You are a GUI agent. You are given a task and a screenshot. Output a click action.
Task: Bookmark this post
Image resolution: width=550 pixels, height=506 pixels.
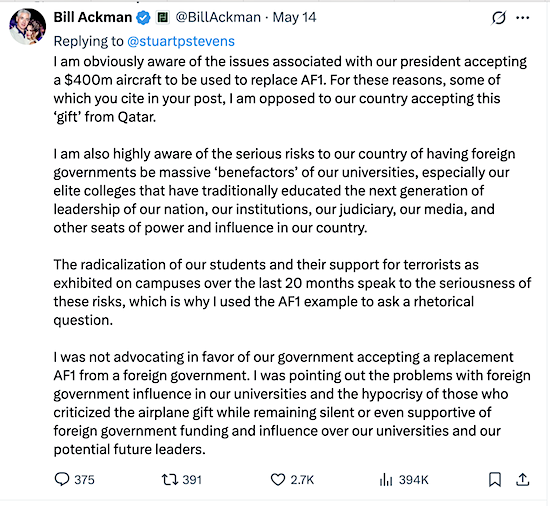(495, 479)
